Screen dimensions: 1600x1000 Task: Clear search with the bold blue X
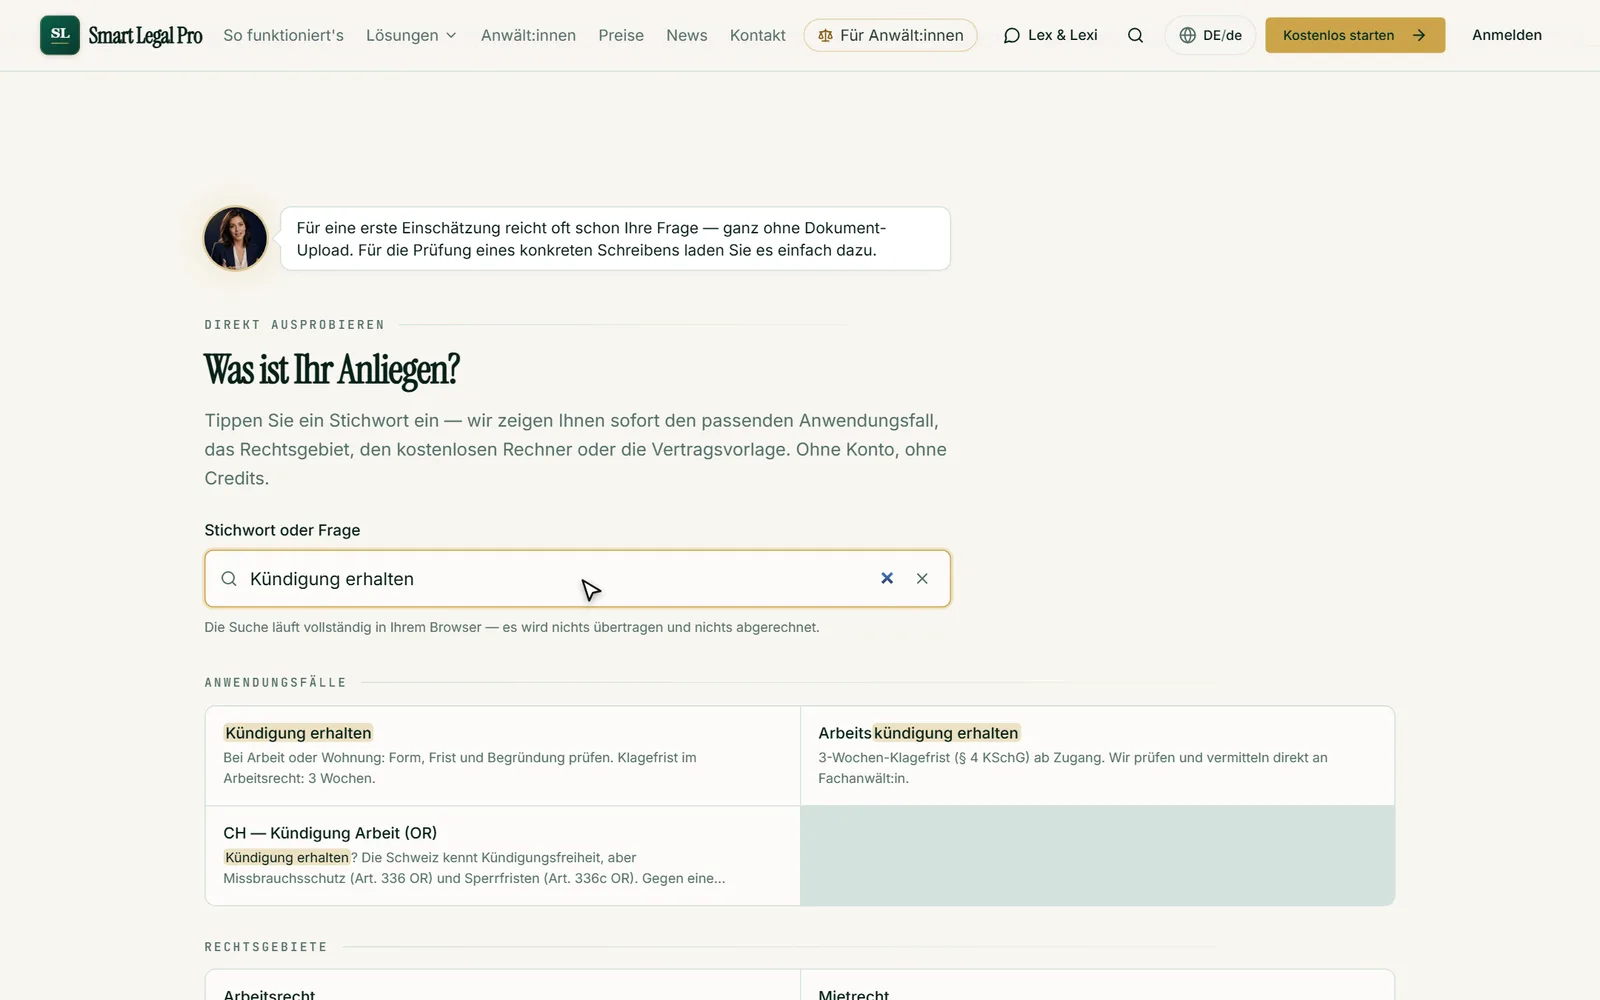[887, 578]
